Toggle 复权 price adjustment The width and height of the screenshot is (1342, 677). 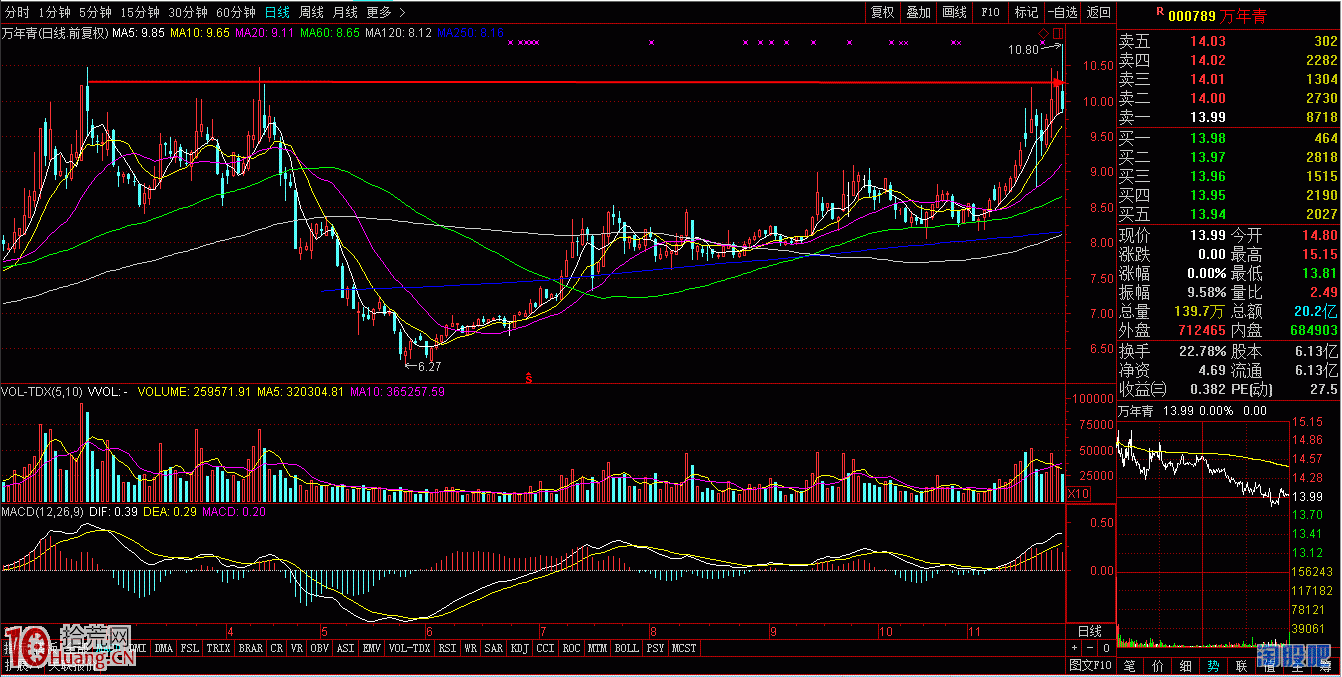click(882, 12)
